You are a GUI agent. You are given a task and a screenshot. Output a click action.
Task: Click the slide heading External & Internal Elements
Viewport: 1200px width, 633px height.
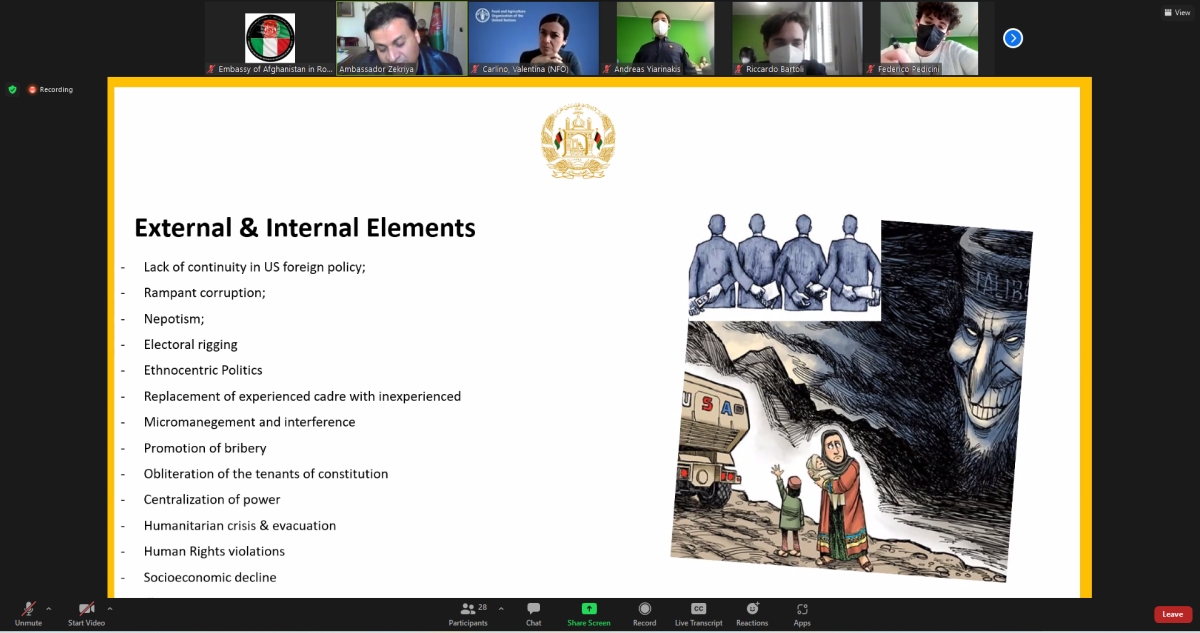[x=305, y=227]
